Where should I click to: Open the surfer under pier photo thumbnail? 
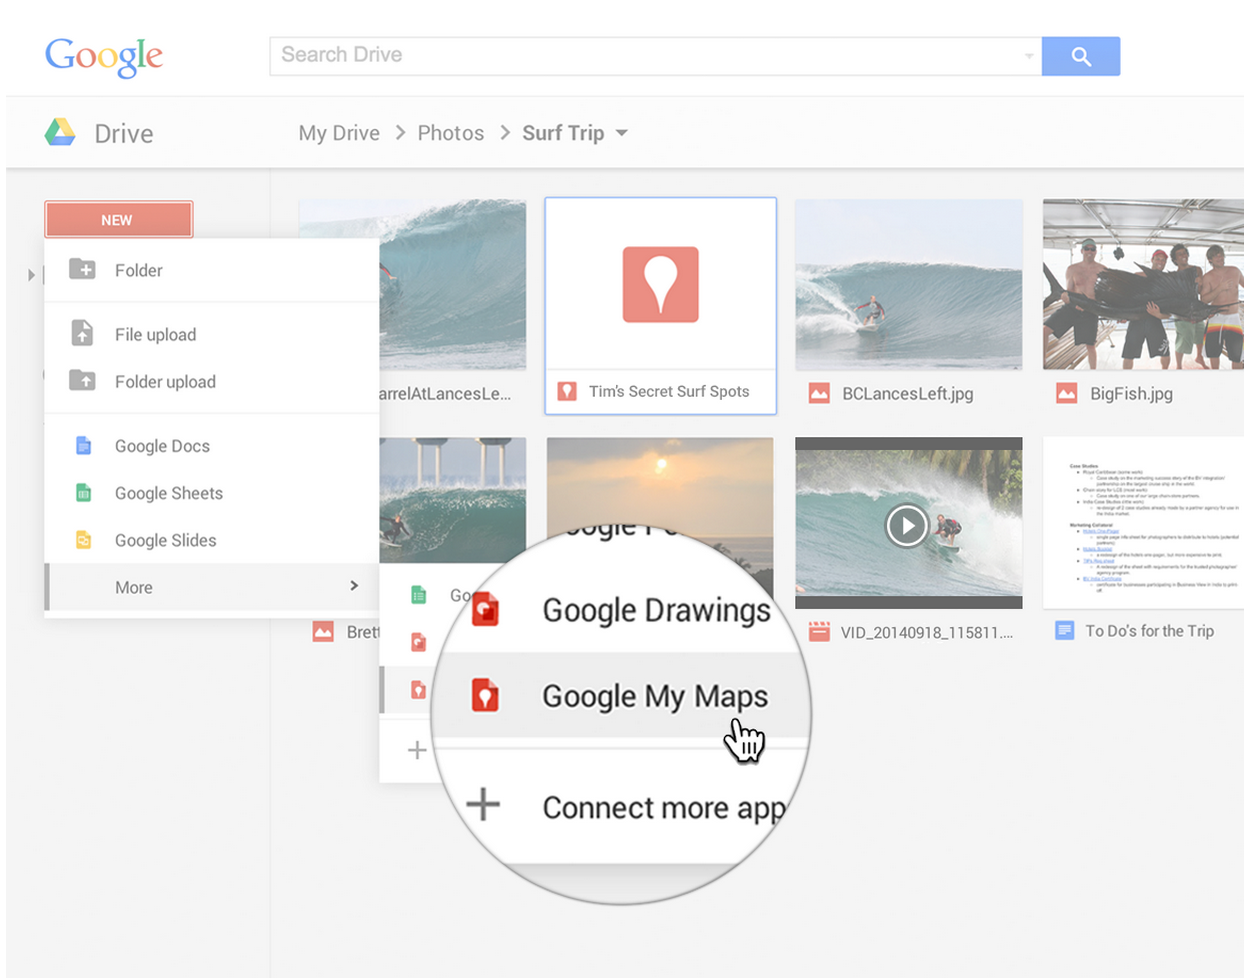[x=452, y=498]
